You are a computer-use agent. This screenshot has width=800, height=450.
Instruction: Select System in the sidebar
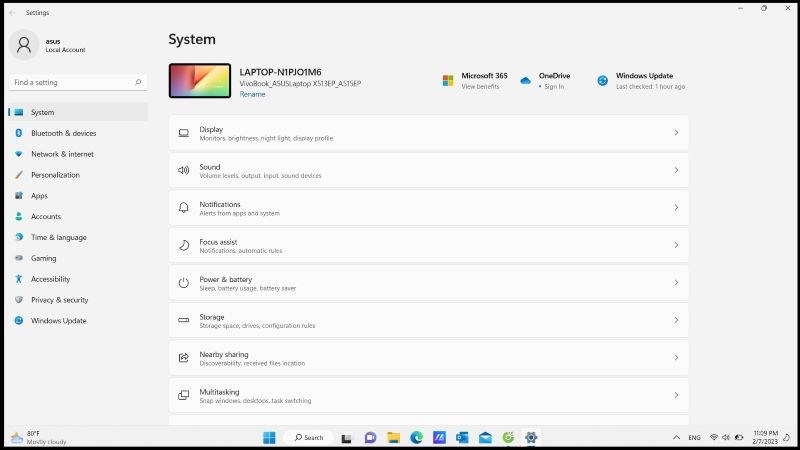click(x=78, y=112)
